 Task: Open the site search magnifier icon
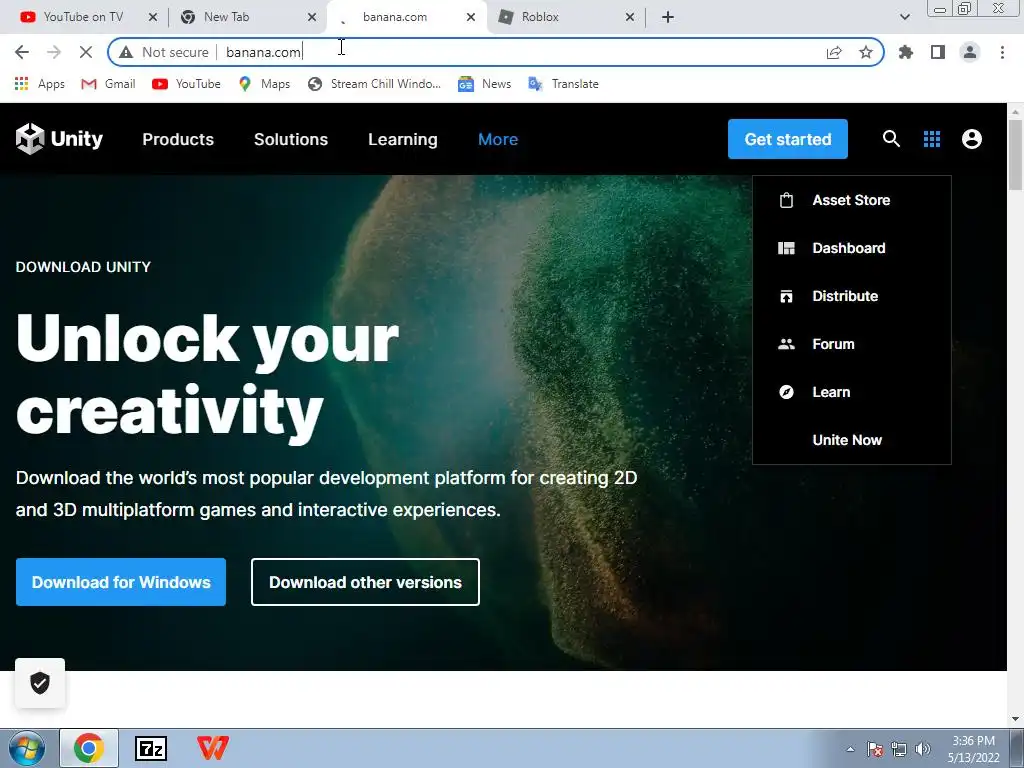pyautogui.click(x=891, y=138)
